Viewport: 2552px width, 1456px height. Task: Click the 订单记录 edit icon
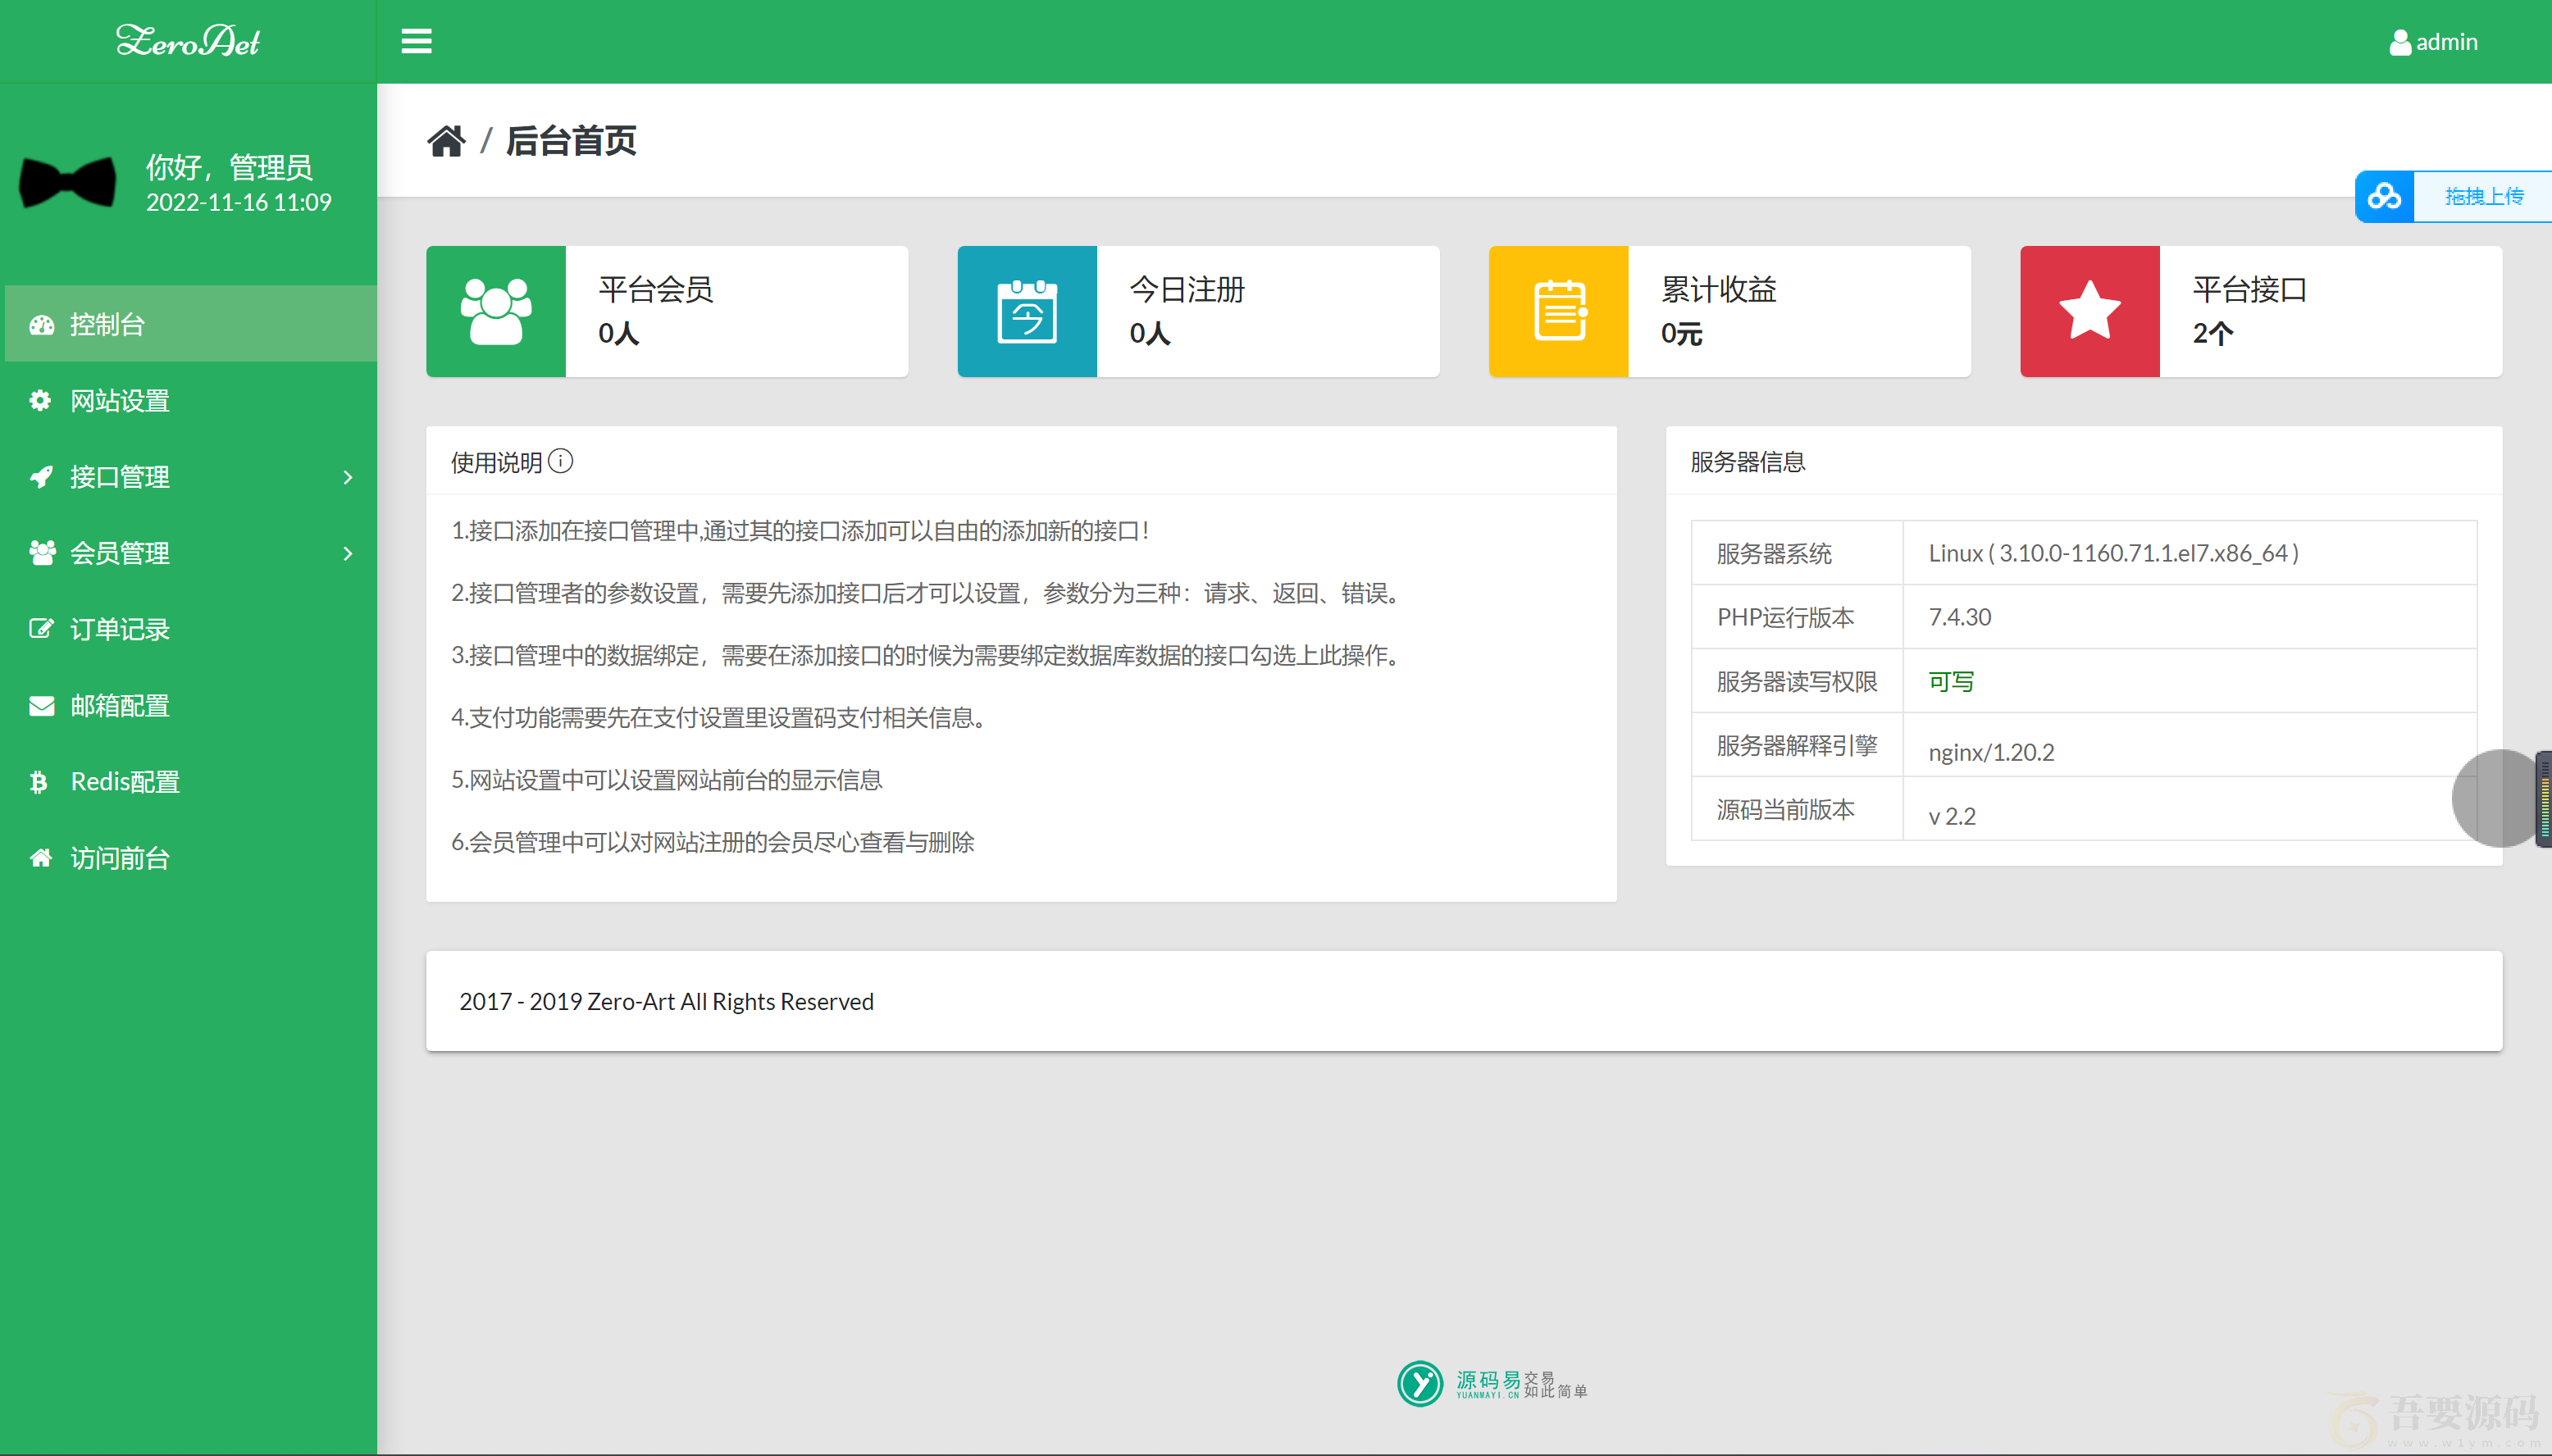[41, 629]
